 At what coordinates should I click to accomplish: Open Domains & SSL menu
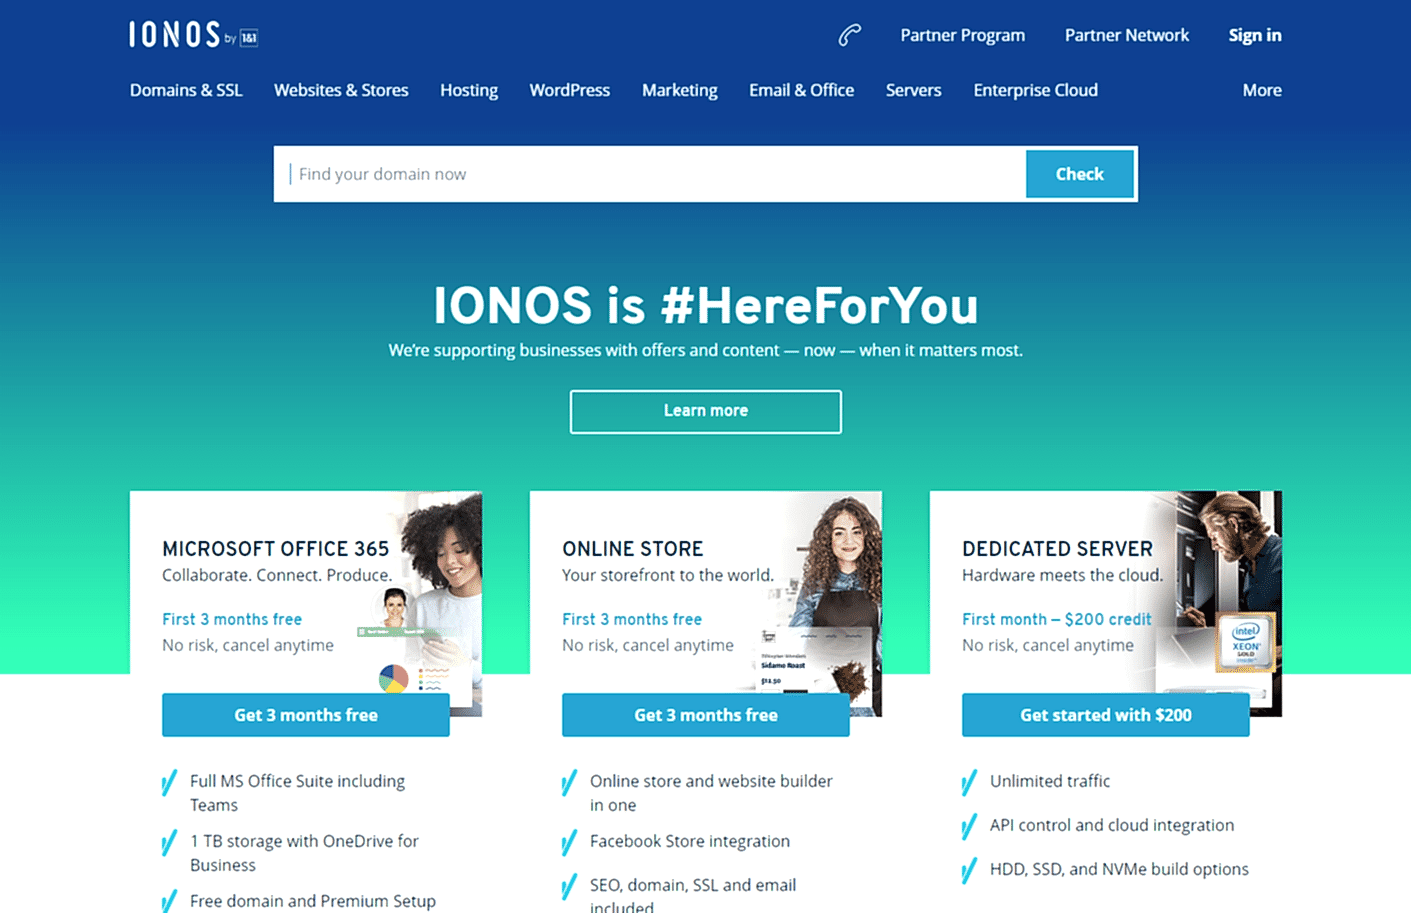tap(186, 90)
